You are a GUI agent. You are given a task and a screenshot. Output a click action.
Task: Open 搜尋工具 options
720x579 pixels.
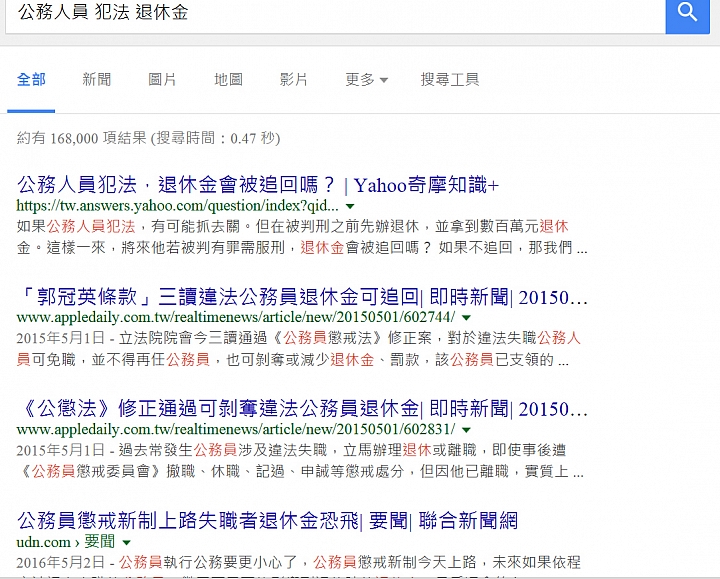450,79
